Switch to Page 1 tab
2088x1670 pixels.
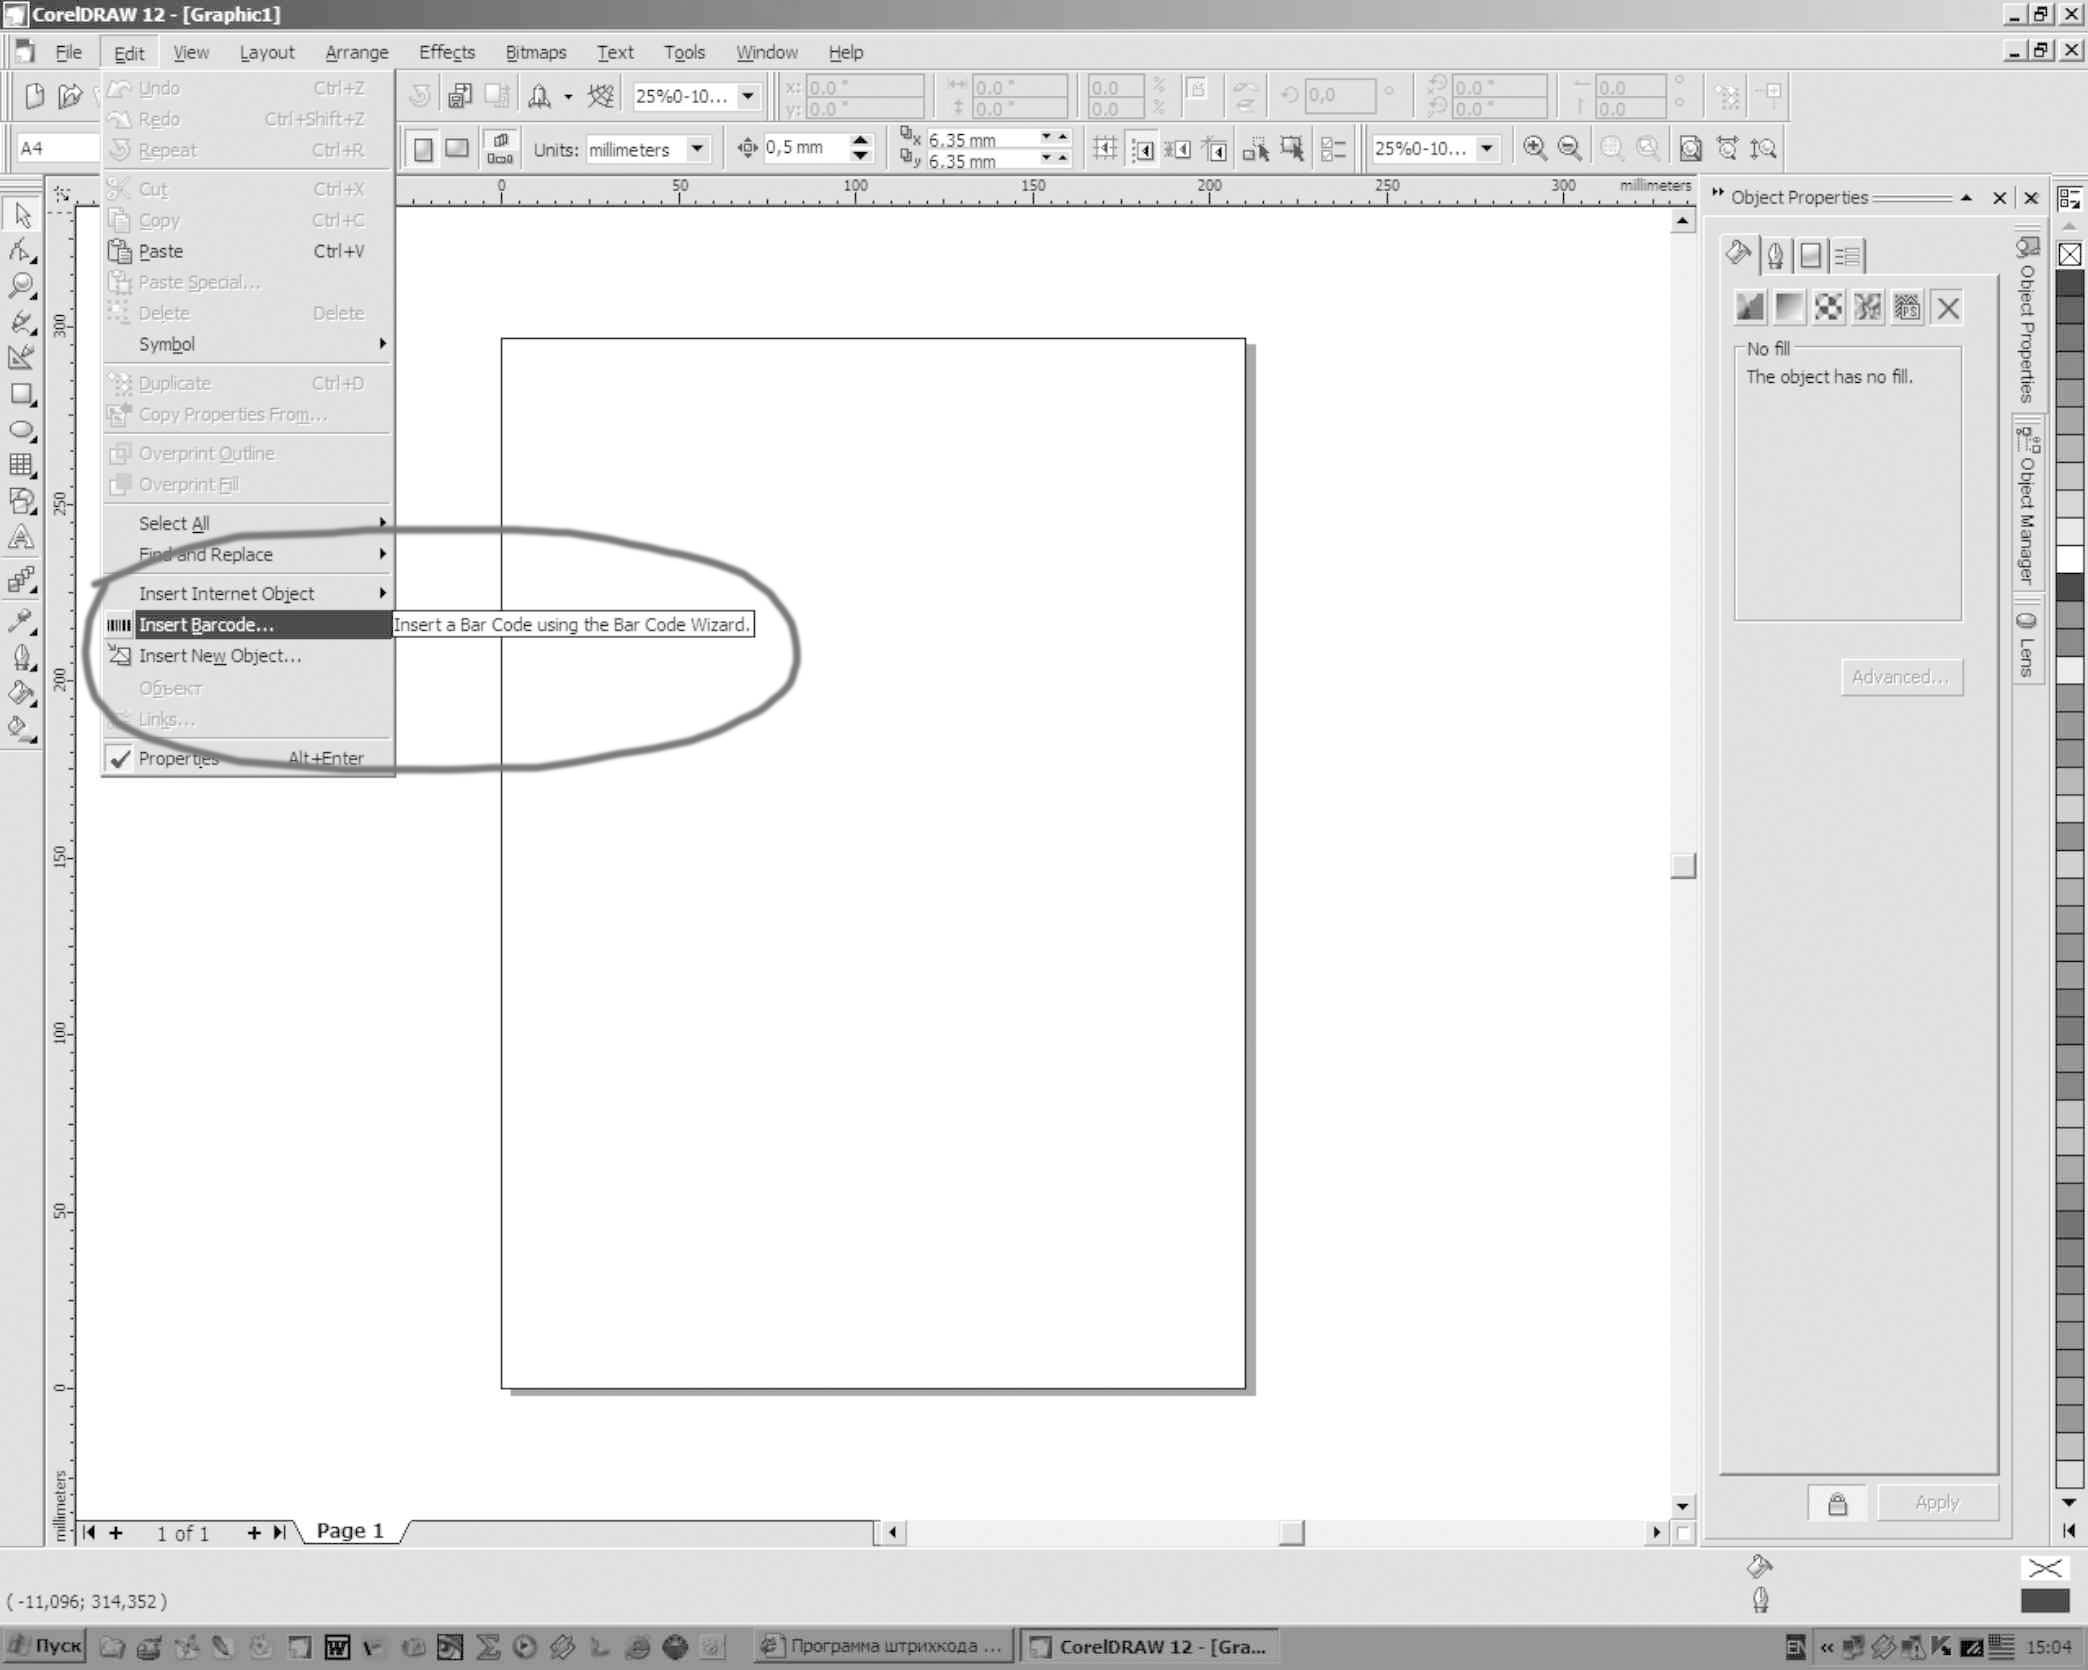[x=350, y=1531]
